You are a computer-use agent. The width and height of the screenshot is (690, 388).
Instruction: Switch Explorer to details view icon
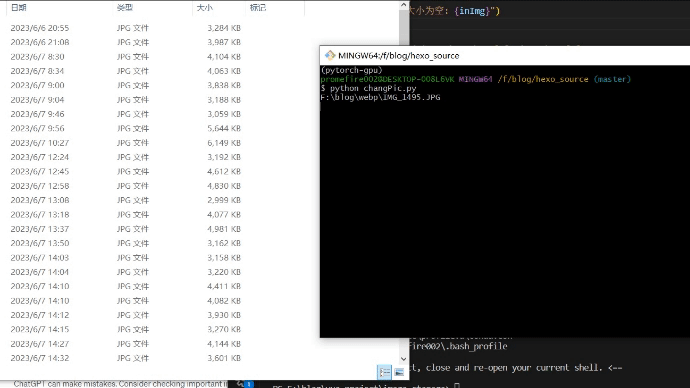pos(385,373)
